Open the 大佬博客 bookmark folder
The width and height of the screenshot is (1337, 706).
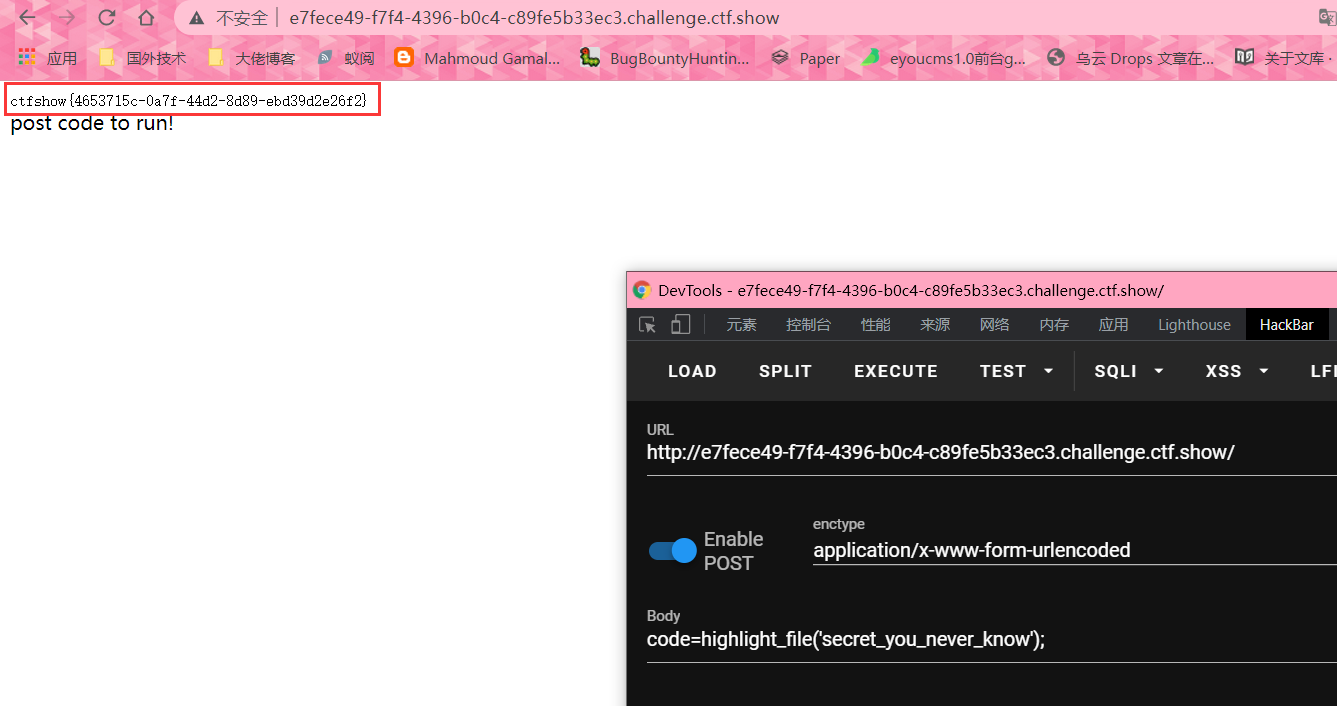click(x=251, y=58)
